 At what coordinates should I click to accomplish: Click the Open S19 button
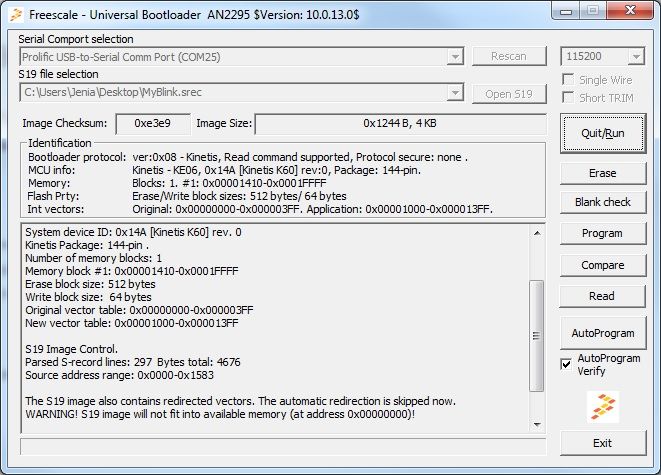coord(509,94)
